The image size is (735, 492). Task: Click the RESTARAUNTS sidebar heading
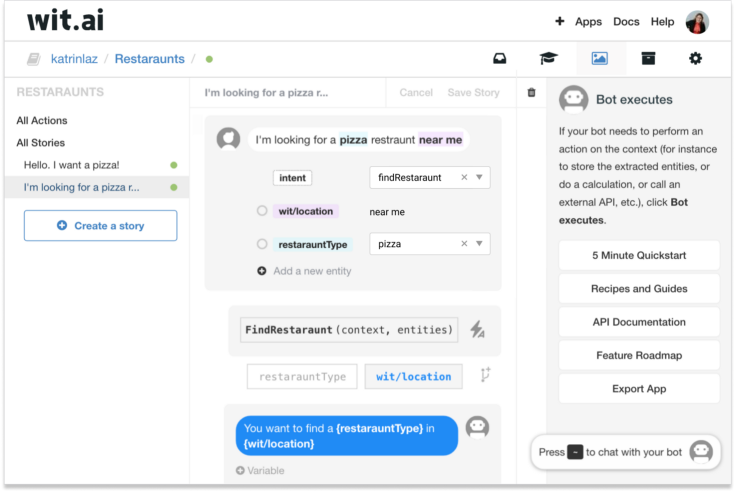pos(60,92)
